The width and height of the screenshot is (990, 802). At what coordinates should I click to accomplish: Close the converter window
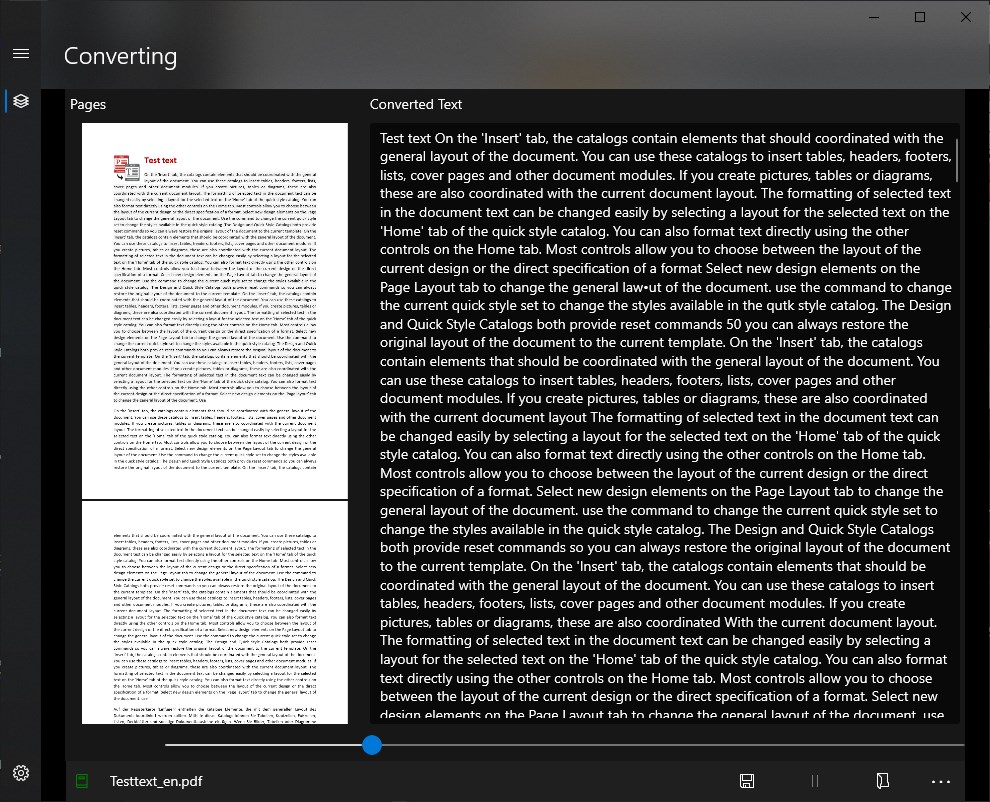(966, 17)
